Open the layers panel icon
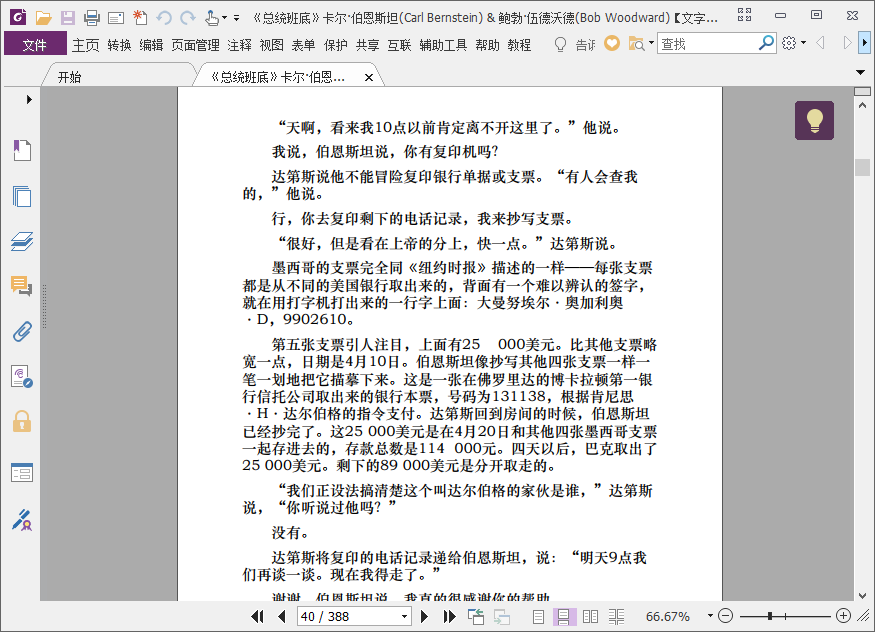This screenshot has width=875, height=632. tap(22, 242)
